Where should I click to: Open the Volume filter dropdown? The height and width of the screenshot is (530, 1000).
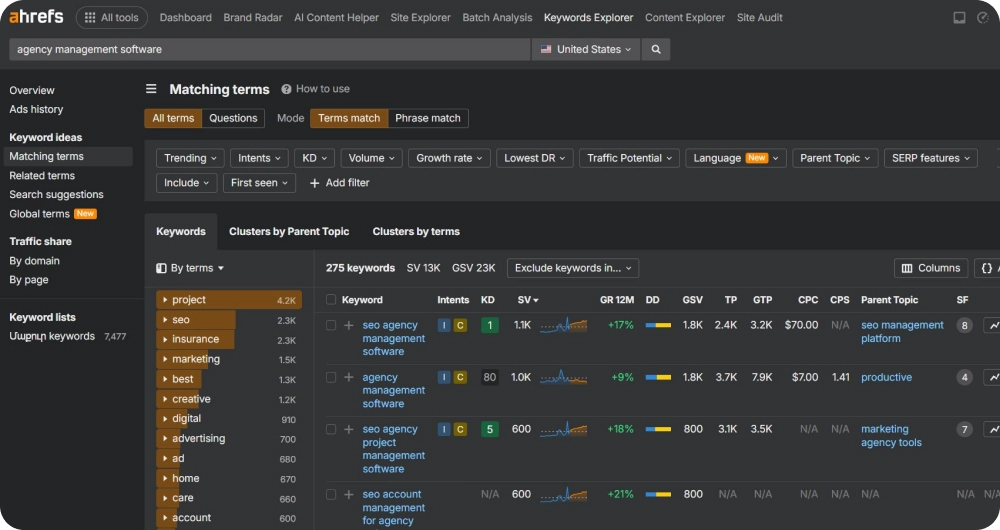pyautogui.click(x=371, y=158)
